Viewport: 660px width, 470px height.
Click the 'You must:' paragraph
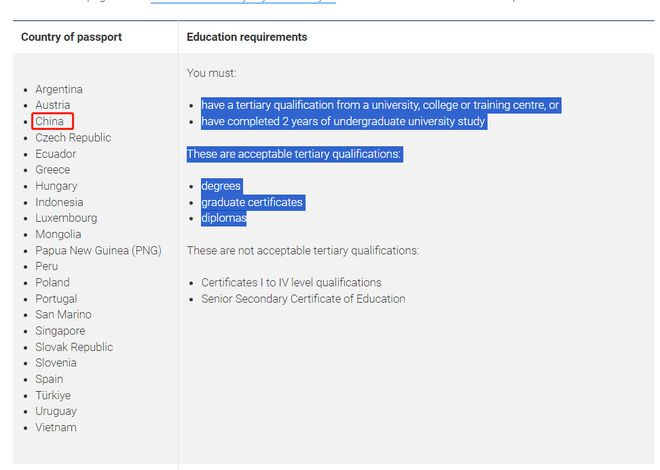(211, 73)
